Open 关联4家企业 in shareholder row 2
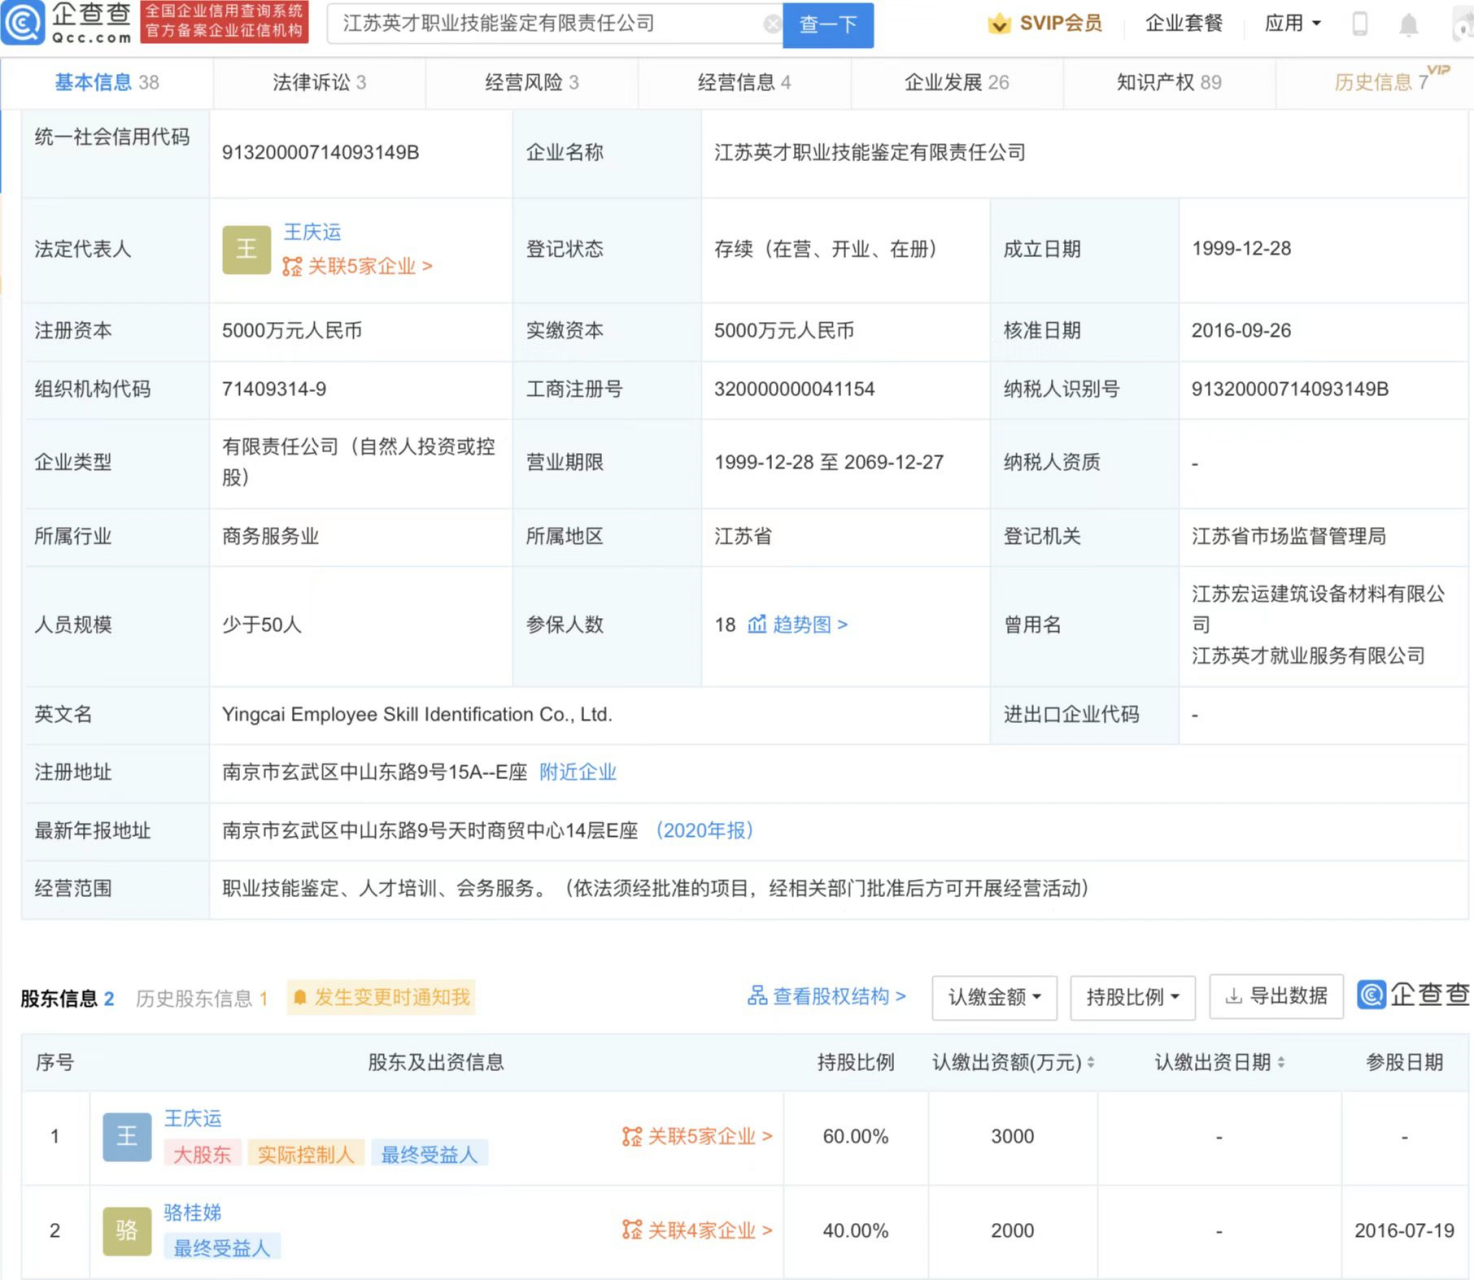The height and width of the screenshot is (1280, 1474). (x=697, y=1230)
